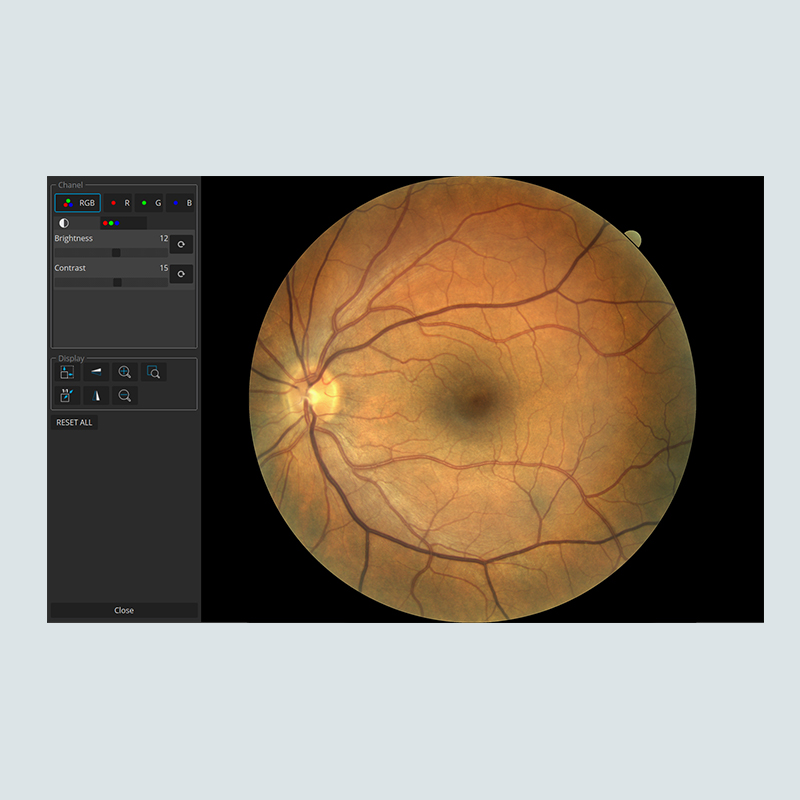This screenshot has height=800, width=800.
Task: Open the brightness/contrast tab with half-circle icon
Action: click(65, 223)
